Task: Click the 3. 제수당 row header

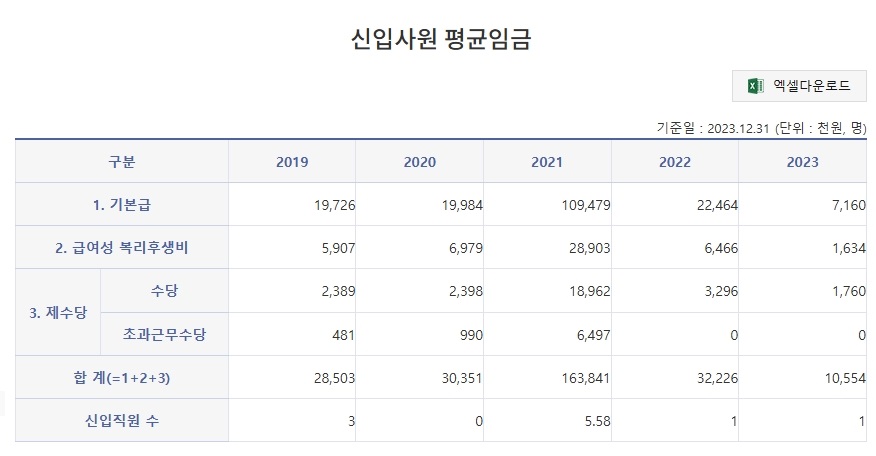Action: (x=58, y=312)
